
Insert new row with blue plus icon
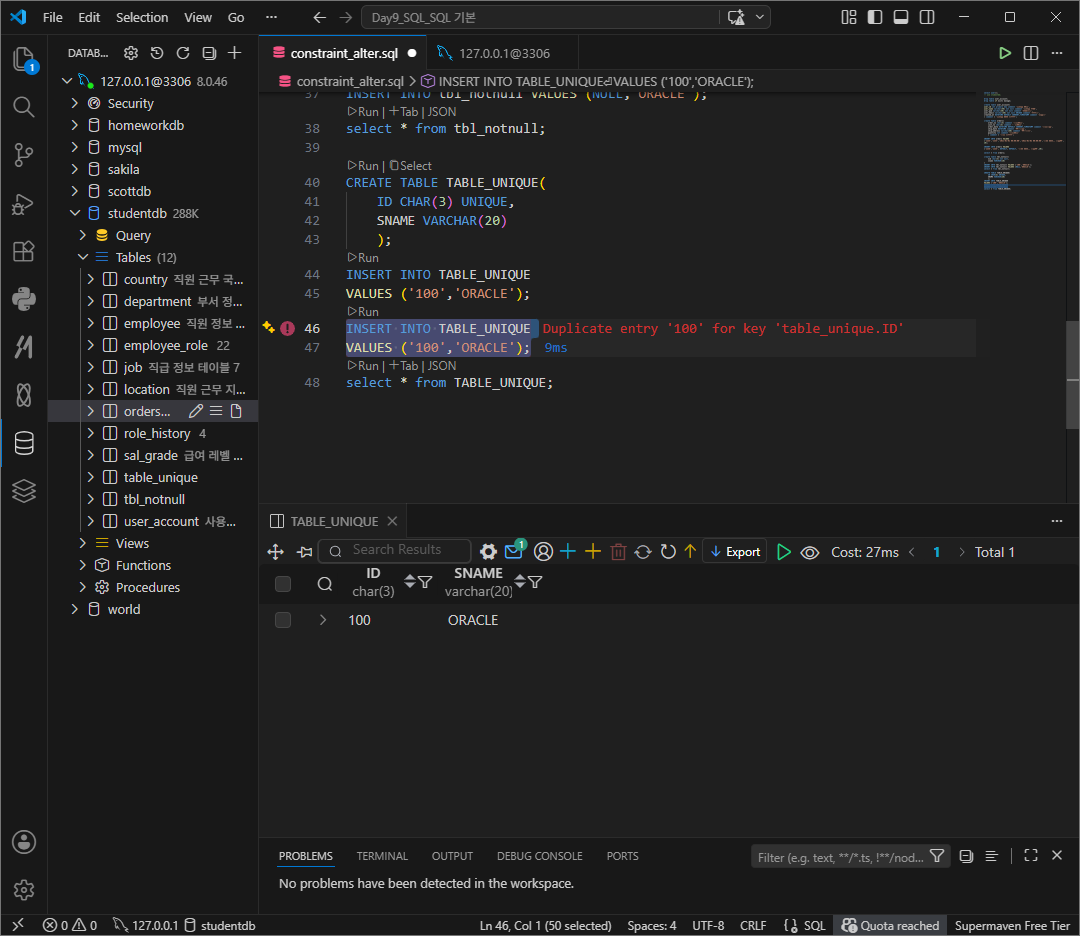coord(568,552)
